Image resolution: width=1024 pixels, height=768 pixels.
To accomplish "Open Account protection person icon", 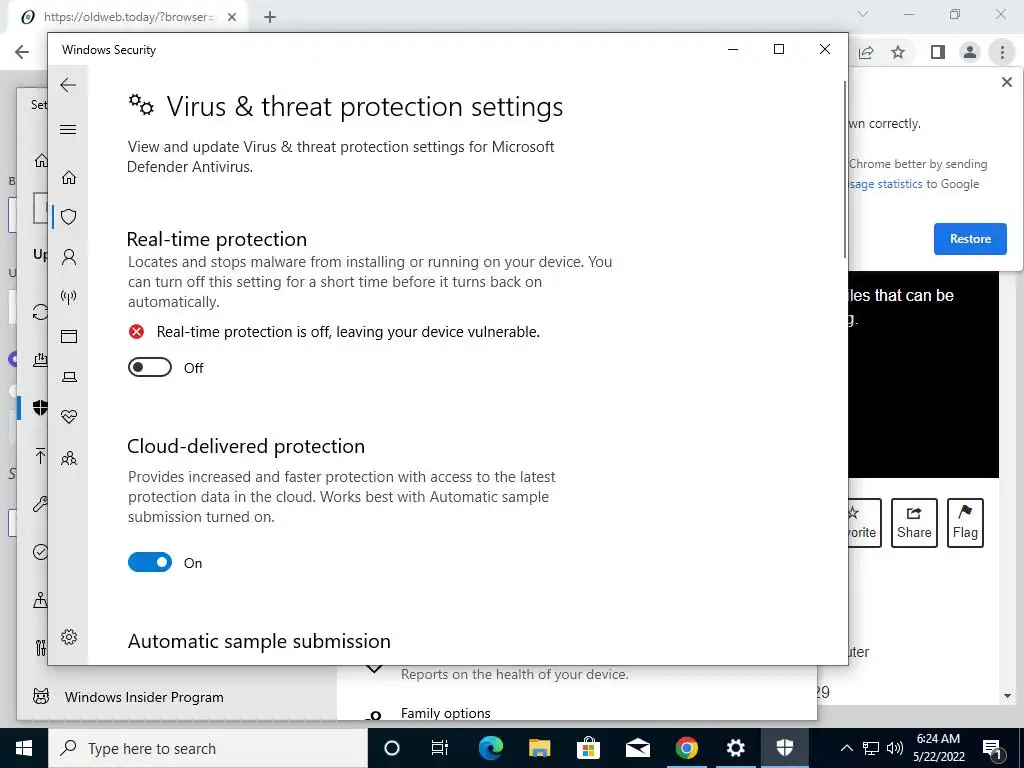I will coord(69,257).
